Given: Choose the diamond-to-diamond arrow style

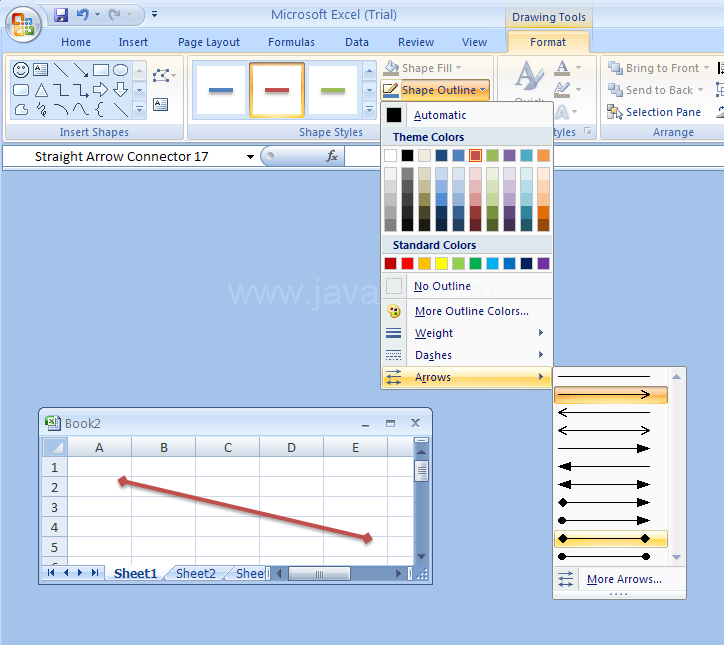Looking at the screenshot, I should tap(610, 538).
